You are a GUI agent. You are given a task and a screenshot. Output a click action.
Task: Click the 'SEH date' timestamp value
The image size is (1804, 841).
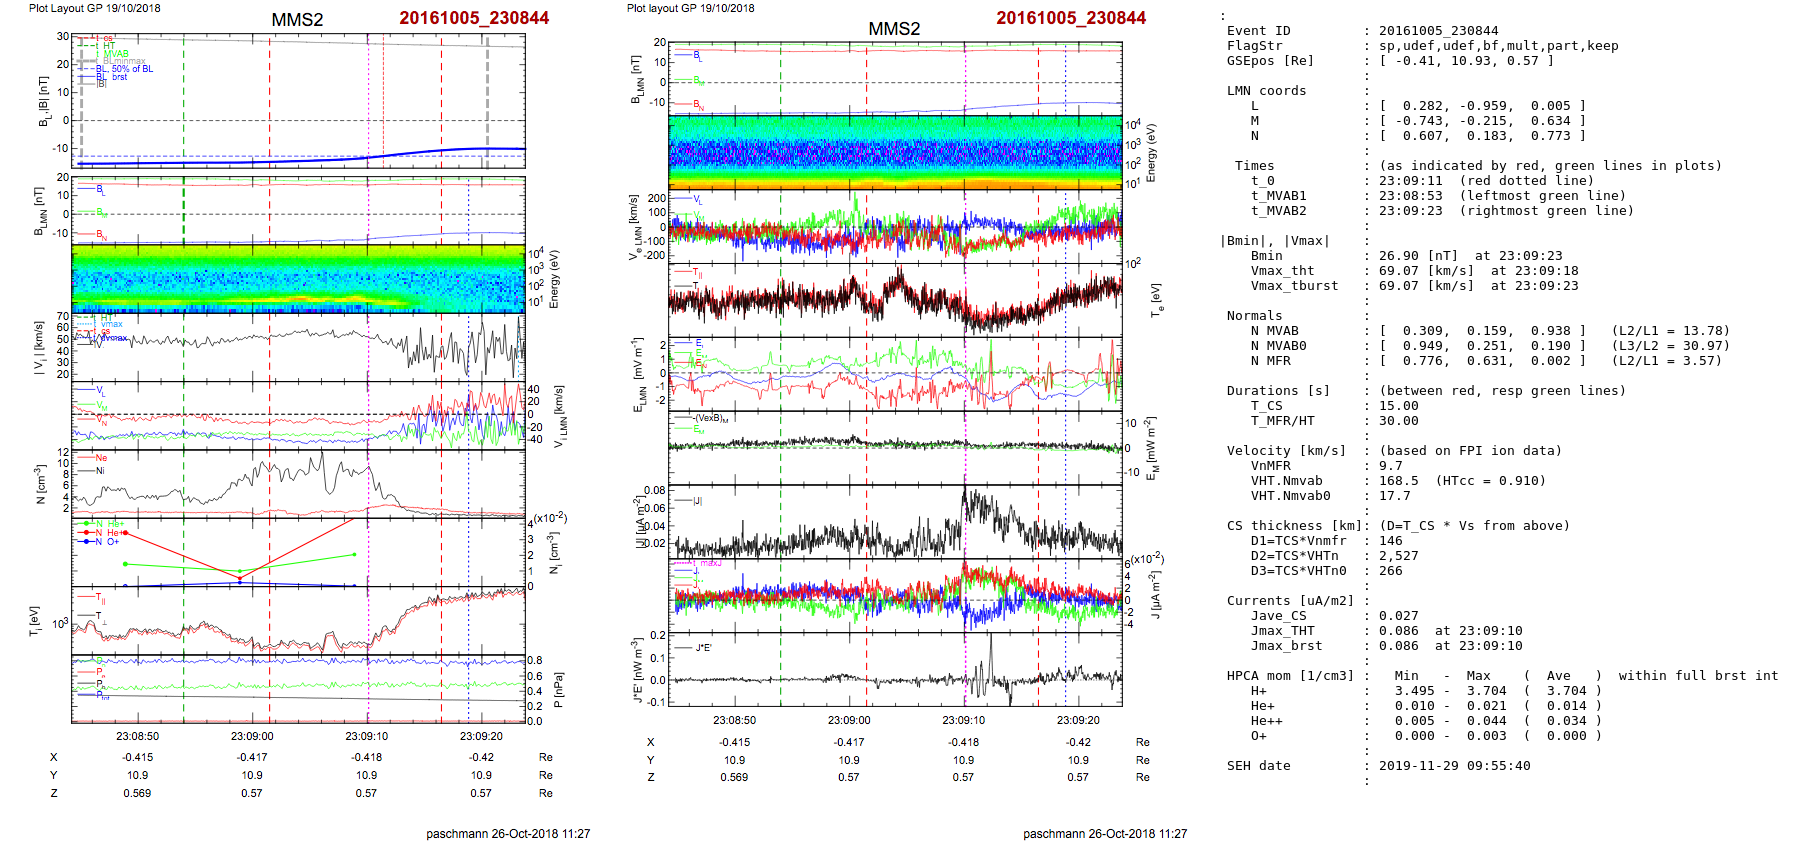pyautogui.click(x=1454, y=766)
